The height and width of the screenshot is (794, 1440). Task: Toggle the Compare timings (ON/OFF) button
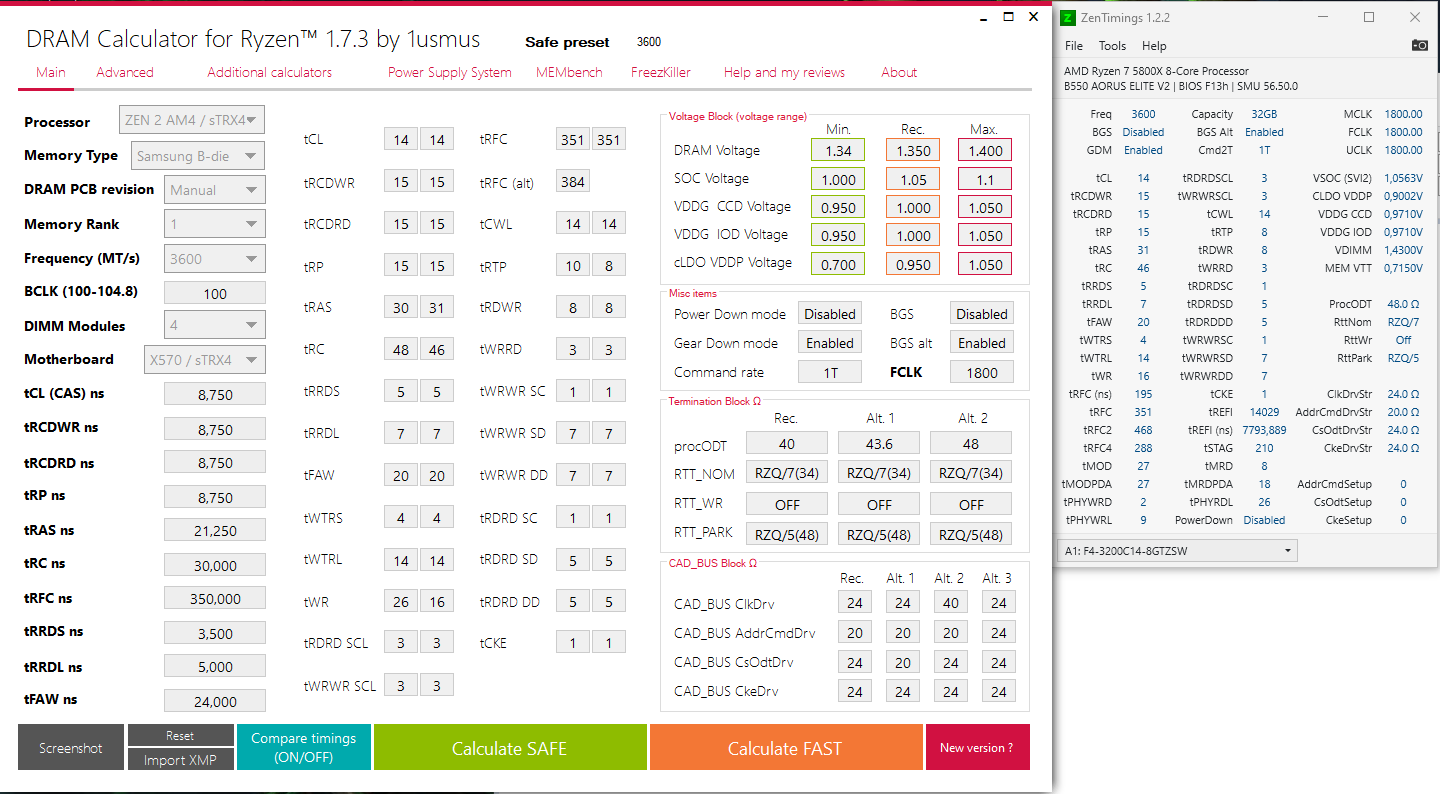[x=304, y=748]
